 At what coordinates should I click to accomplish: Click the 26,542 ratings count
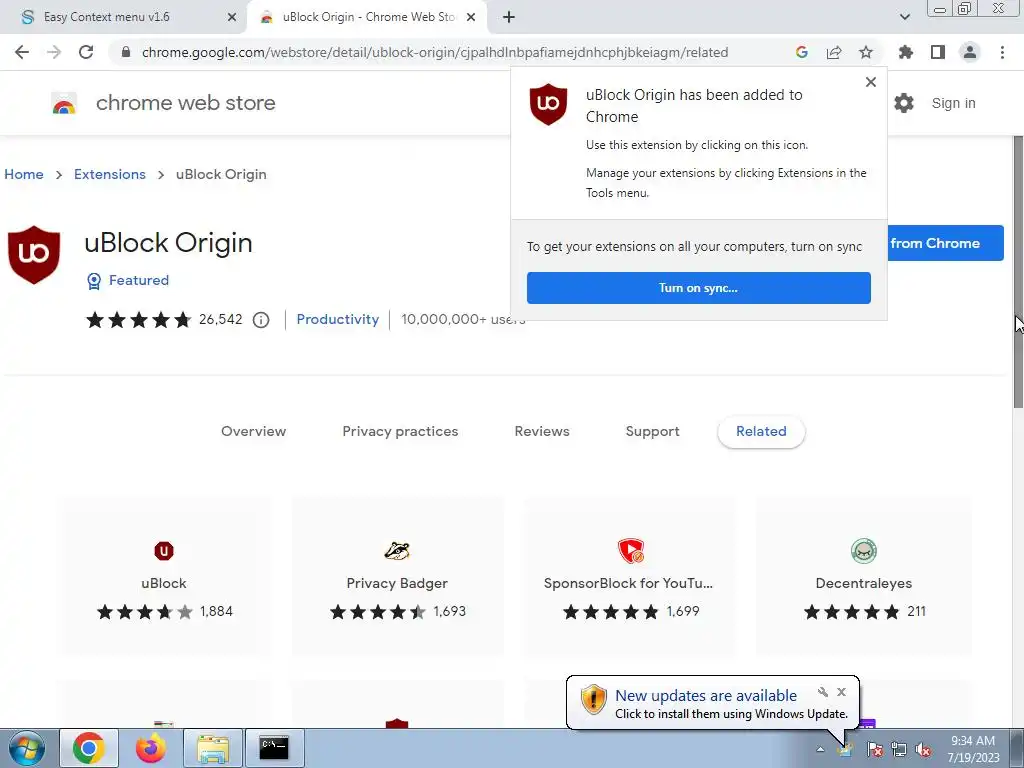click(221, 319)
